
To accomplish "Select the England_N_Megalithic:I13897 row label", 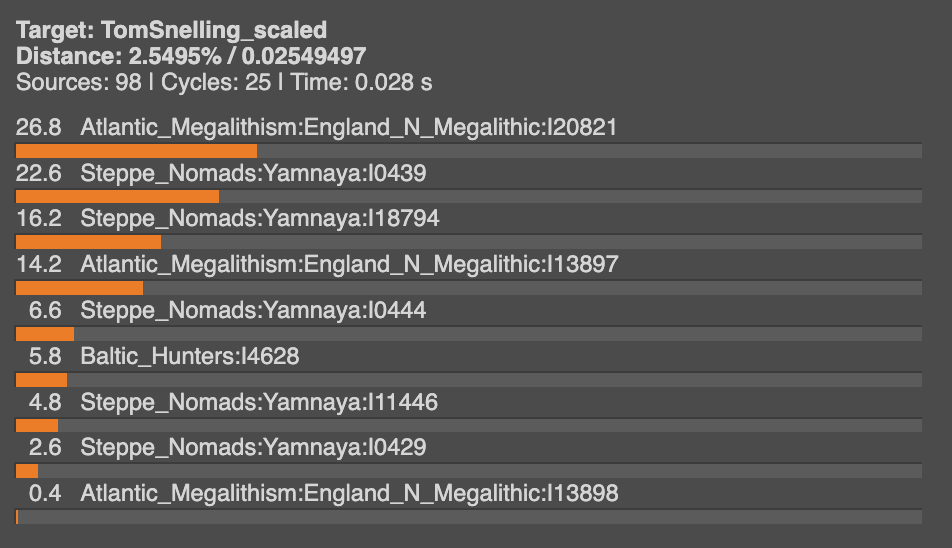I will (349, 265).
